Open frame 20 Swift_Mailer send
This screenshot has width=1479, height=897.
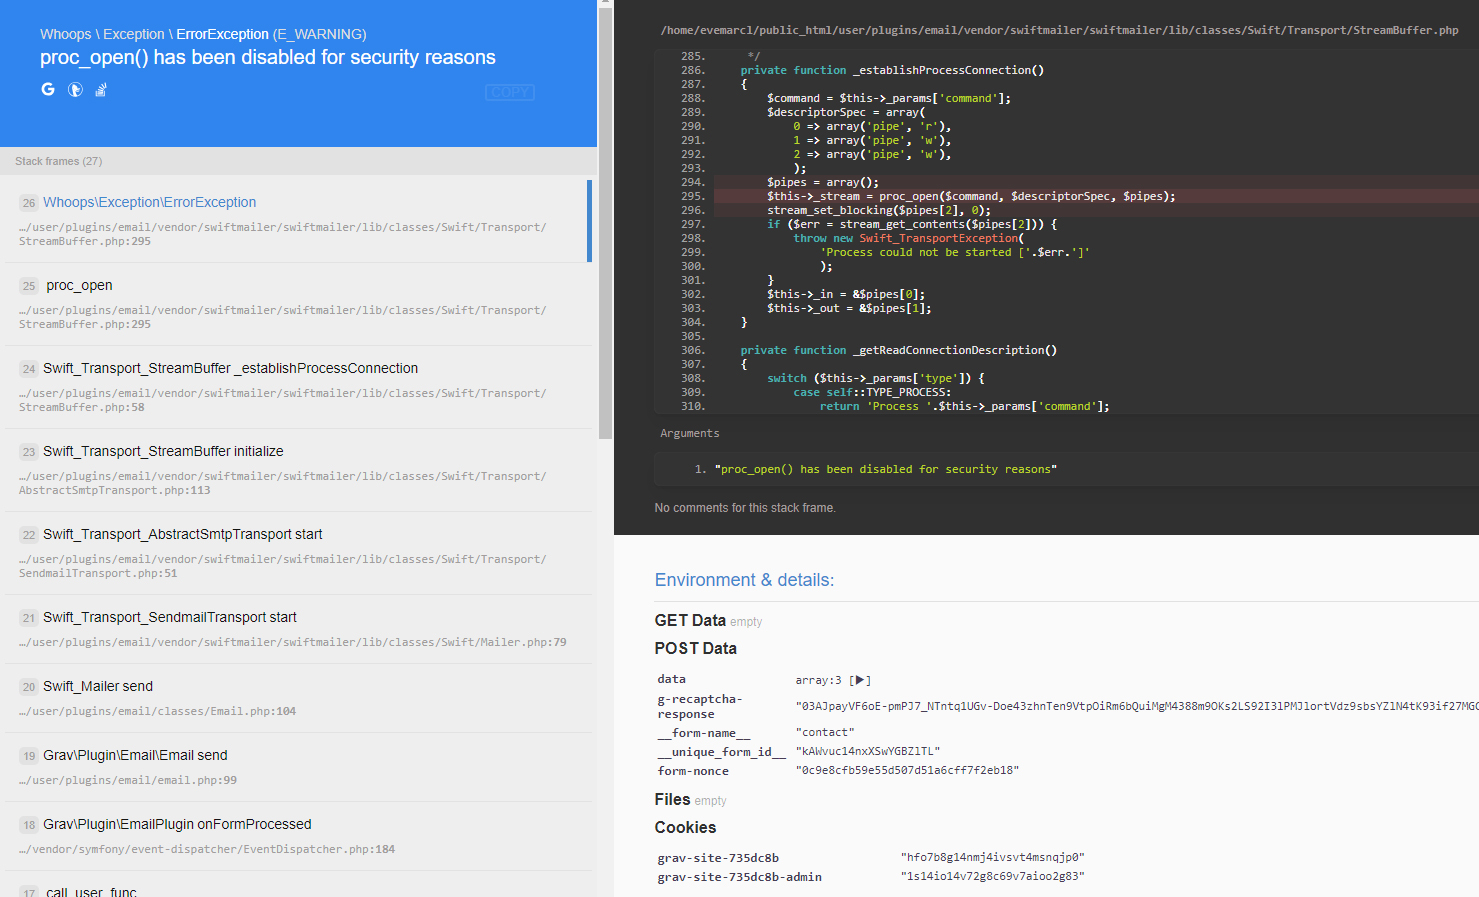click(298, 698)
